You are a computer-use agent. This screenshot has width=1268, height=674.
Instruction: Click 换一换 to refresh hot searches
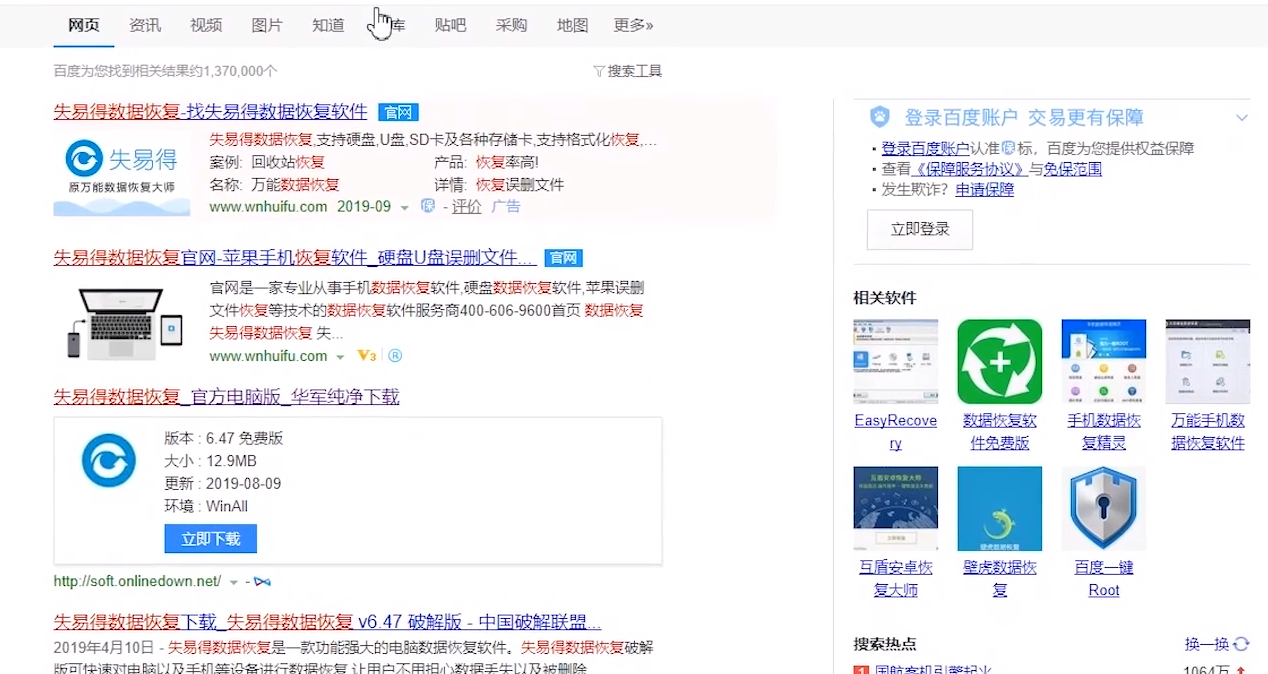tap(1207, 644)
